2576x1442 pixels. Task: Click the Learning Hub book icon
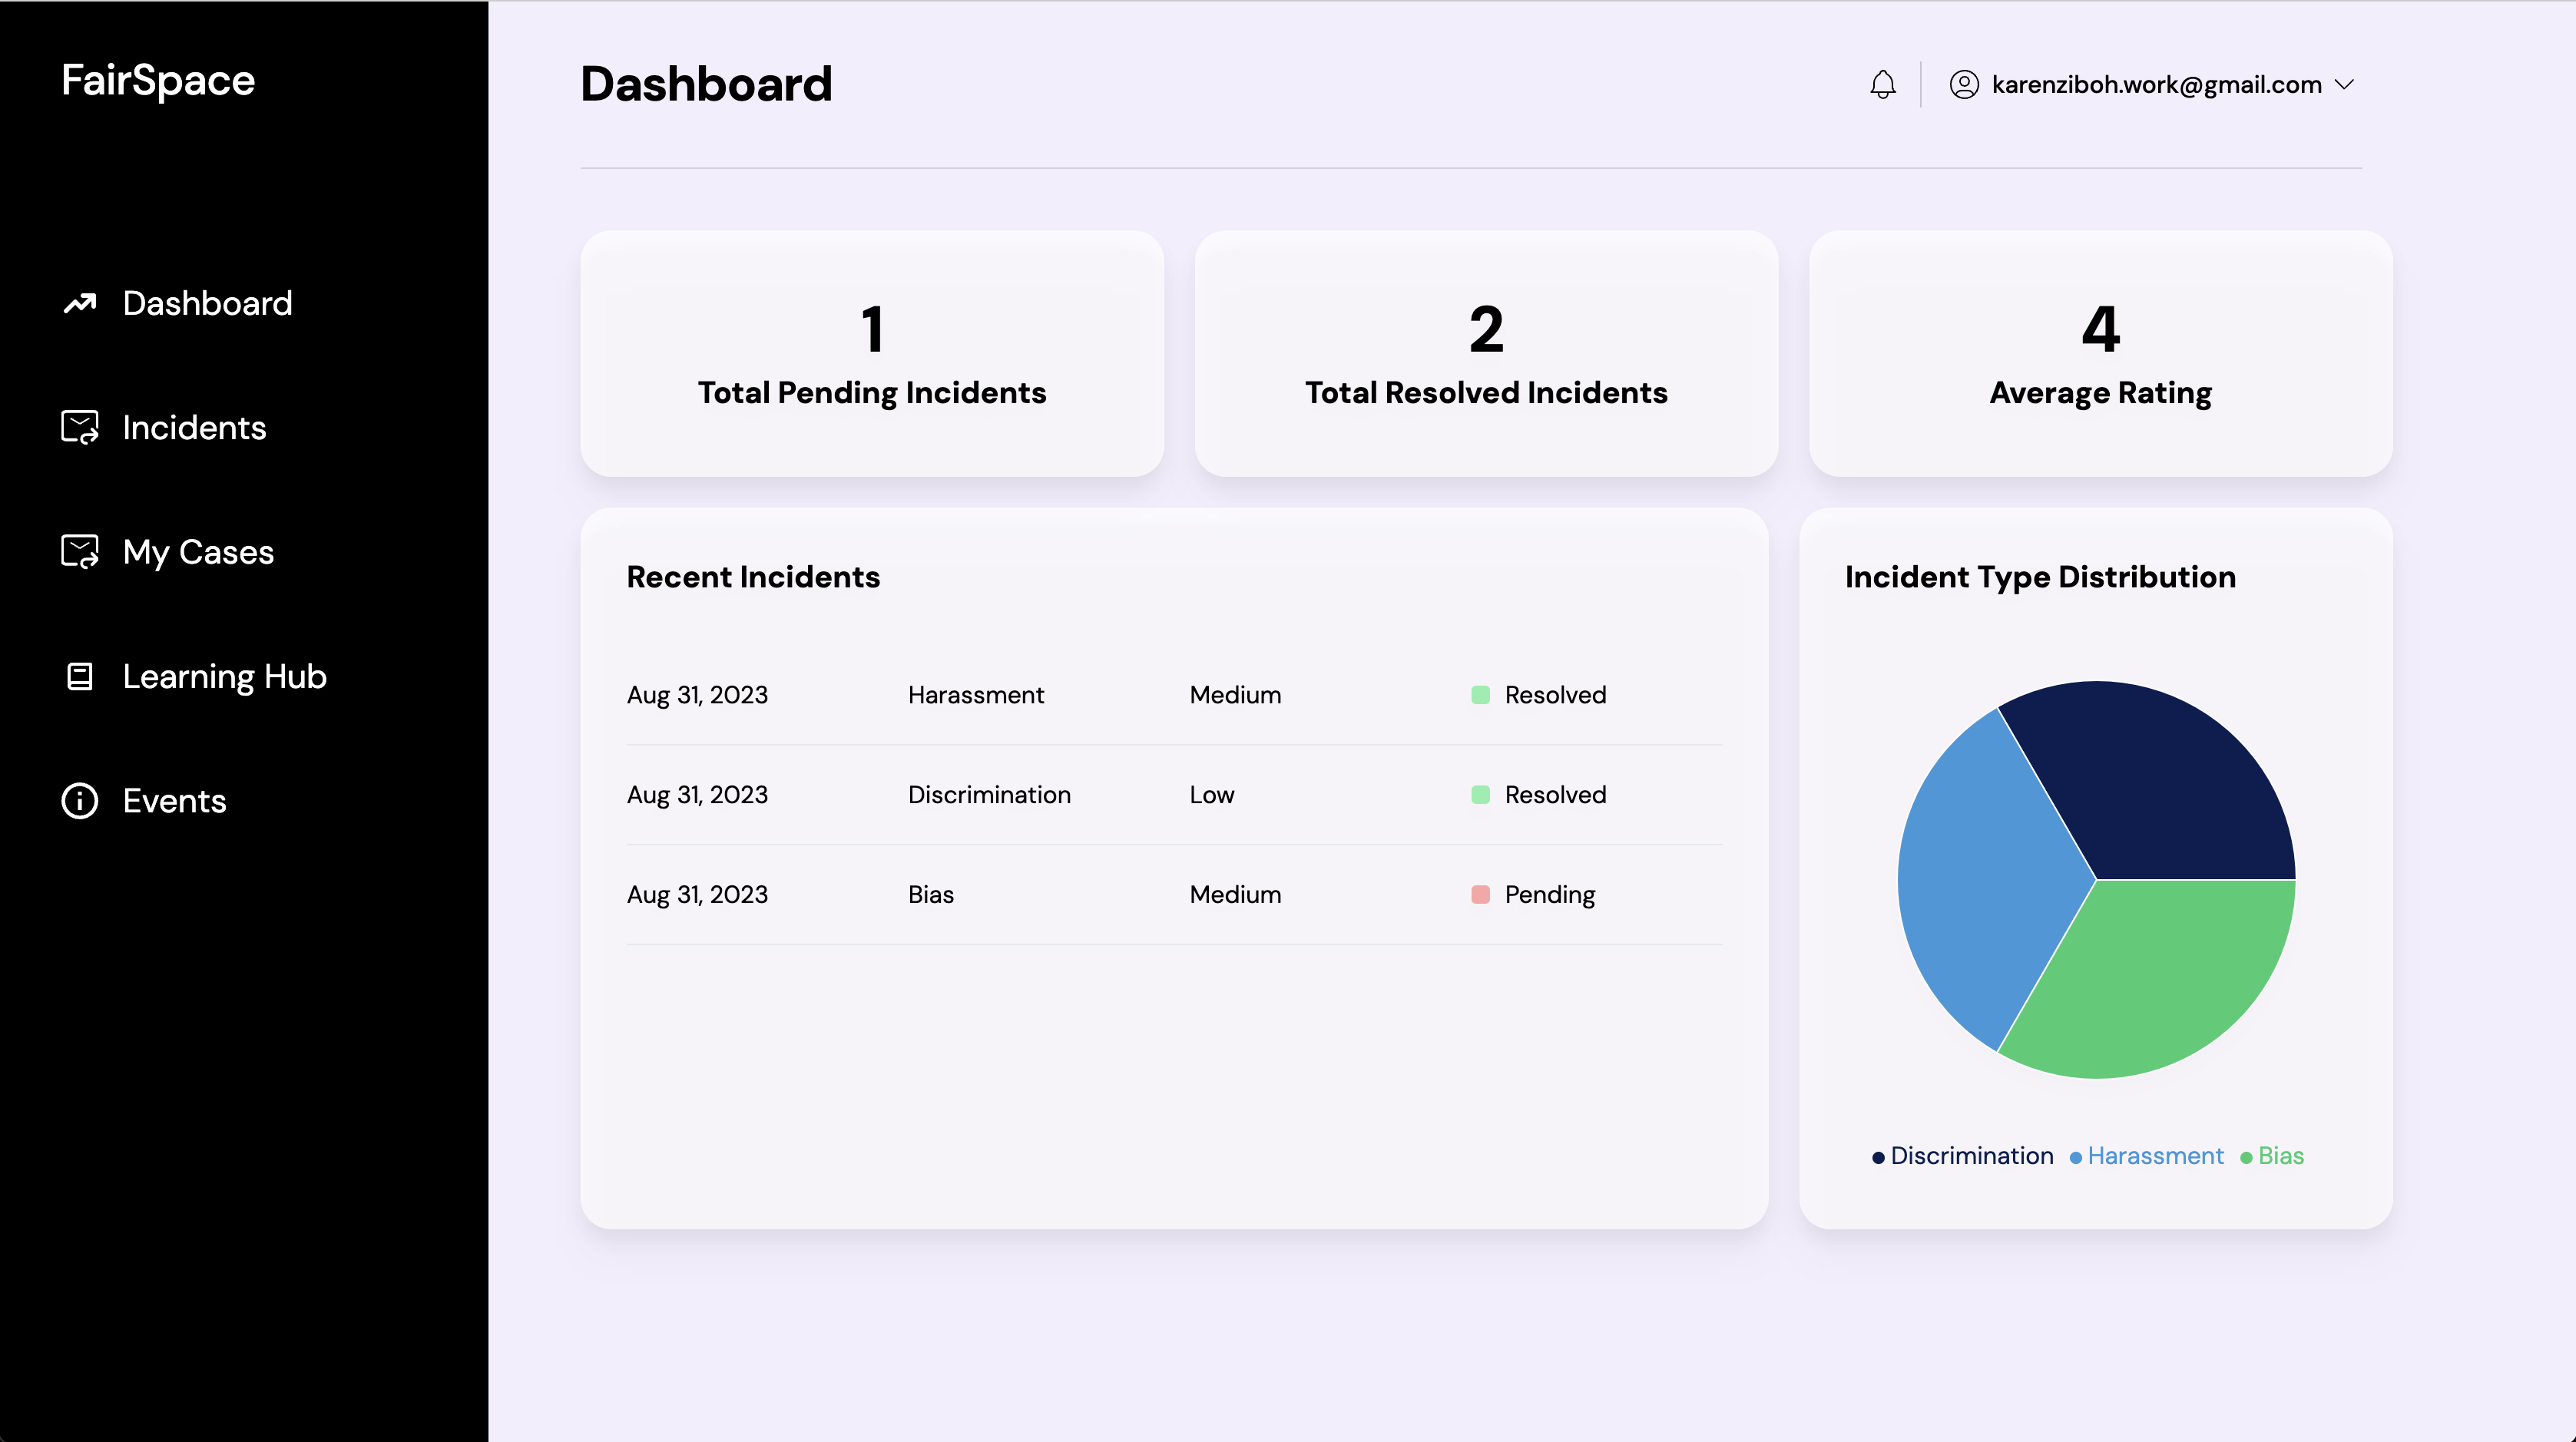pyautogui.click(x=79, y=676)
